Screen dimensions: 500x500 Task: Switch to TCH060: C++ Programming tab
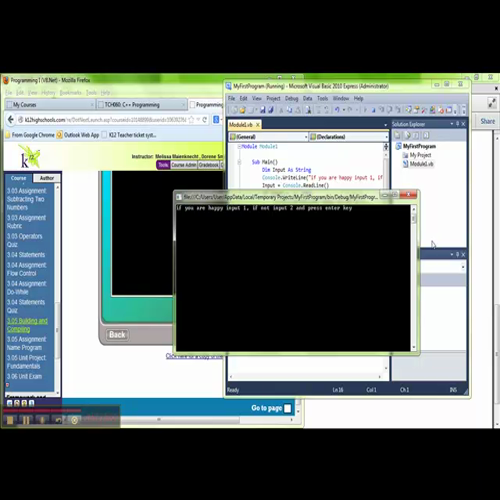click(141, 105)
